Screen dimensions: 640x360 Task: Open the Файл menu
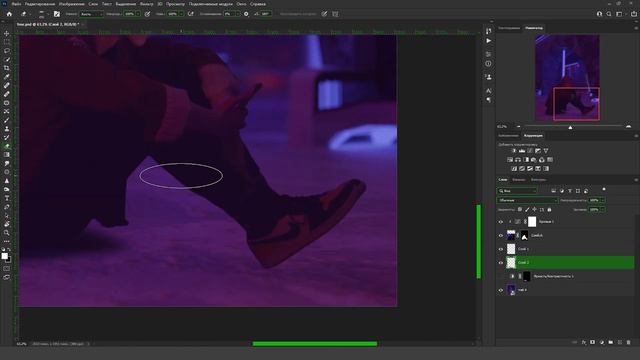point(16,4)
